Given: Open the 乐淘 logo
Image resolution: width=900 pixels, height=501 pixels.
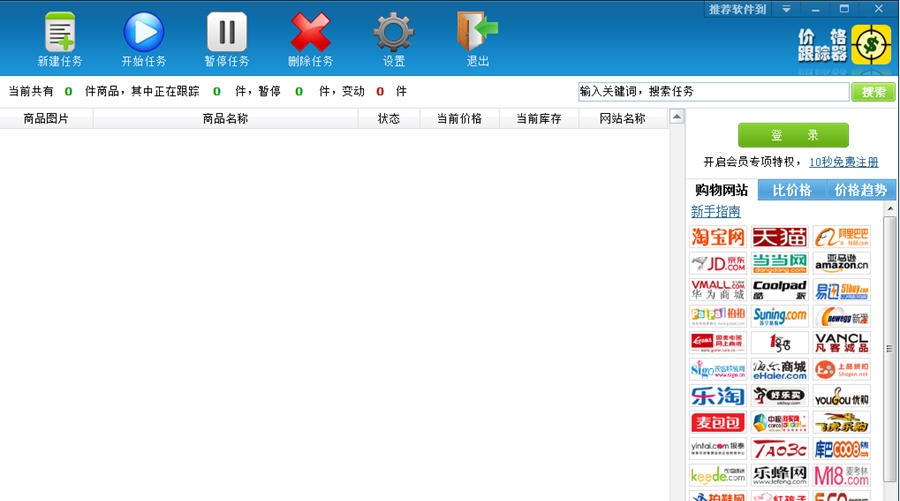Looking at the screenshot, I should click(717, 396).
